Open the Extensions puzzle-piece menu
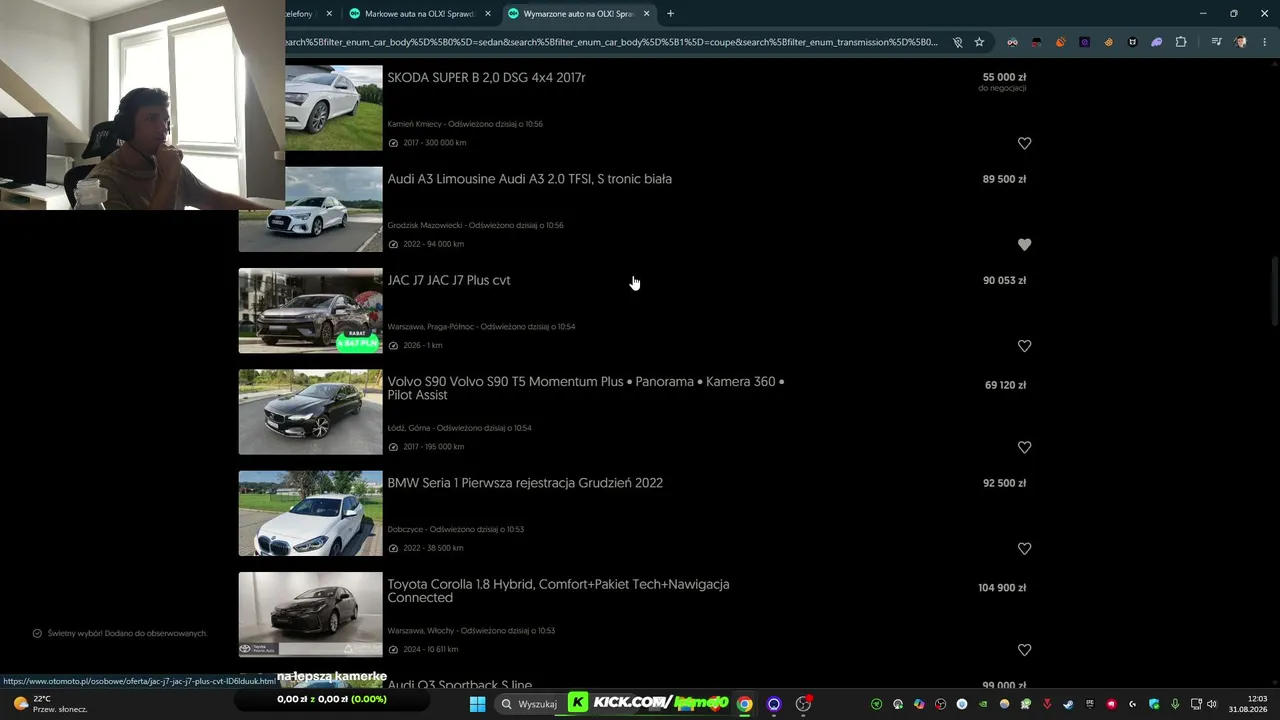This screenshot has height=720, width=1280. [x=1181, y=42]
